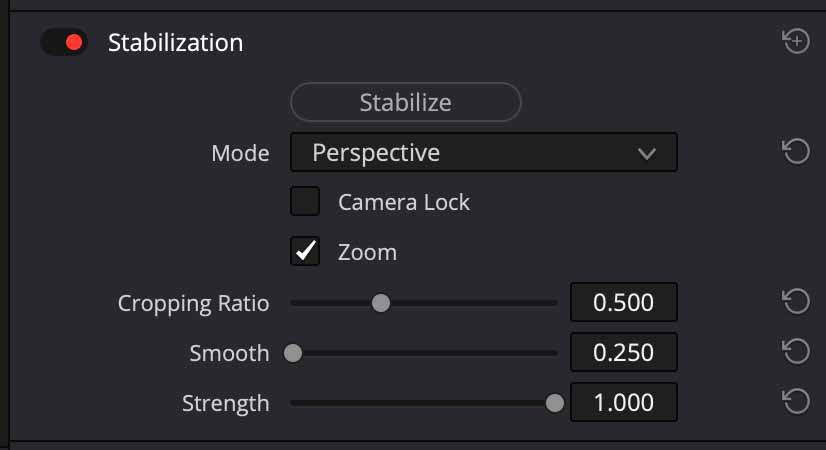Click the Smooth slider handle
This screenshot has height=450, width=826.
coord(293,353)
